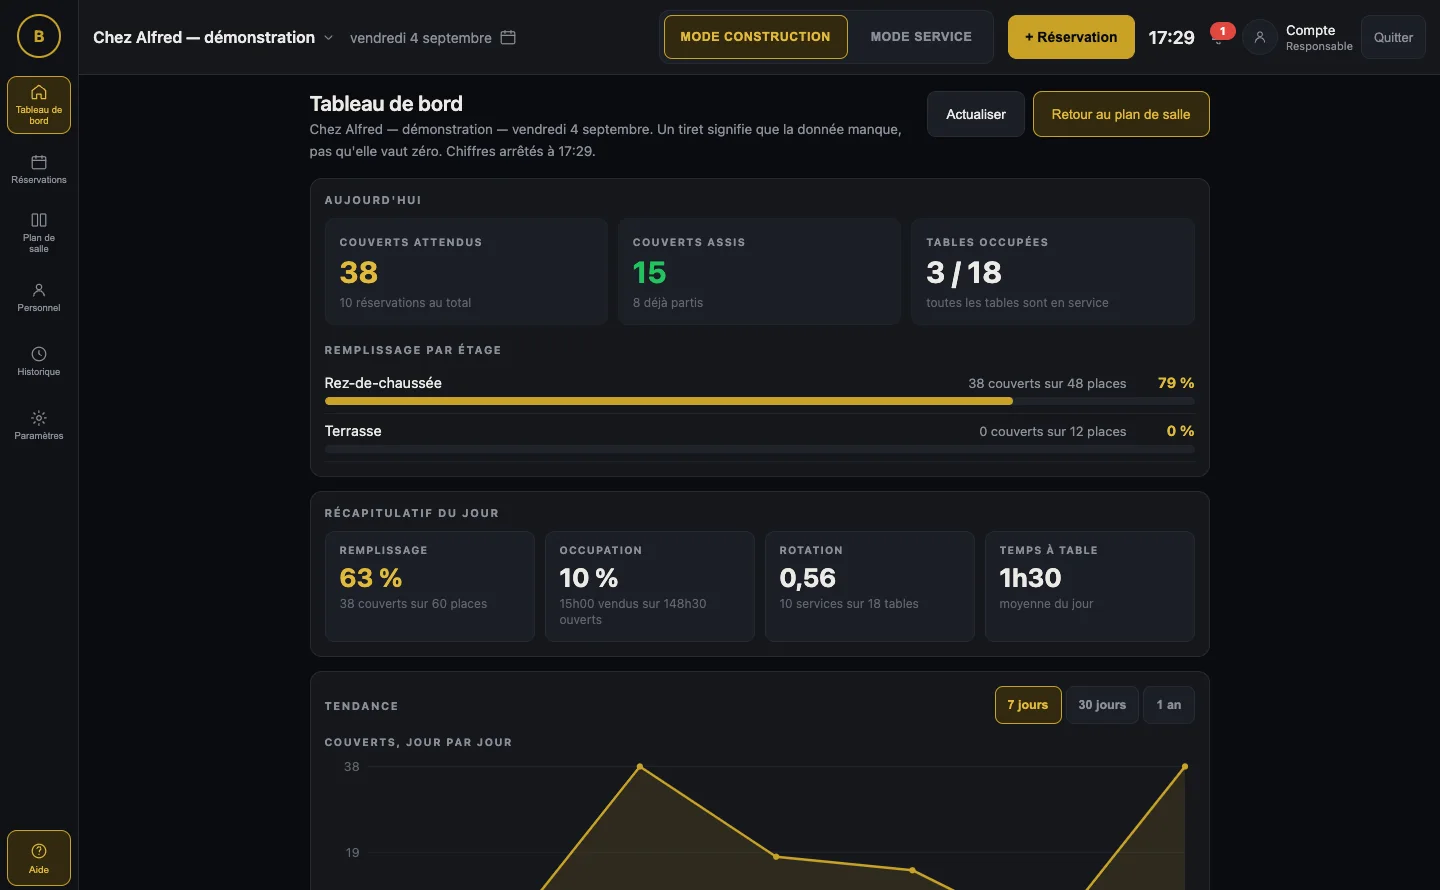Open Historique in the sidebar

click(39, 361)
